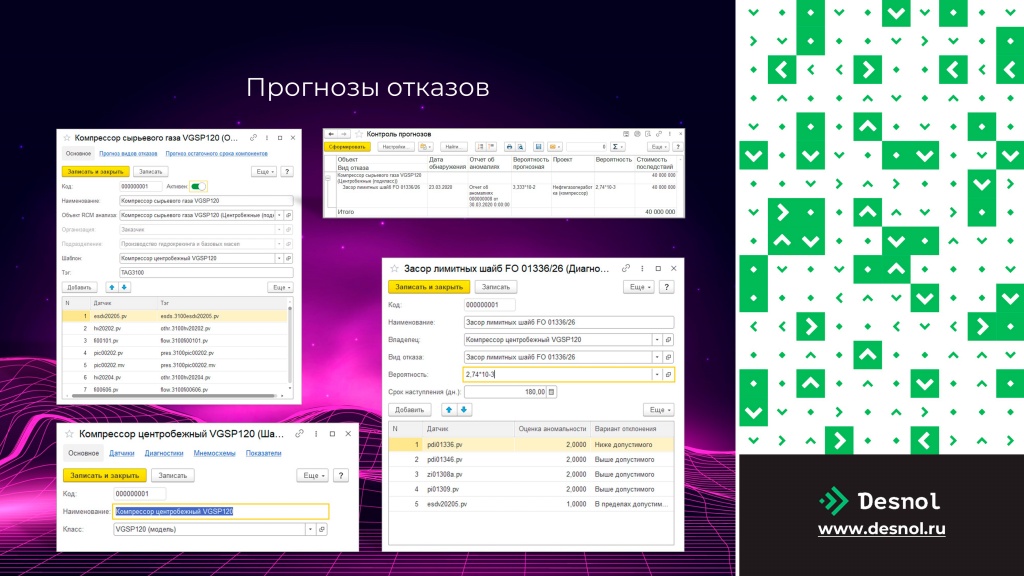Click the Сформировать button

(347, 147)
